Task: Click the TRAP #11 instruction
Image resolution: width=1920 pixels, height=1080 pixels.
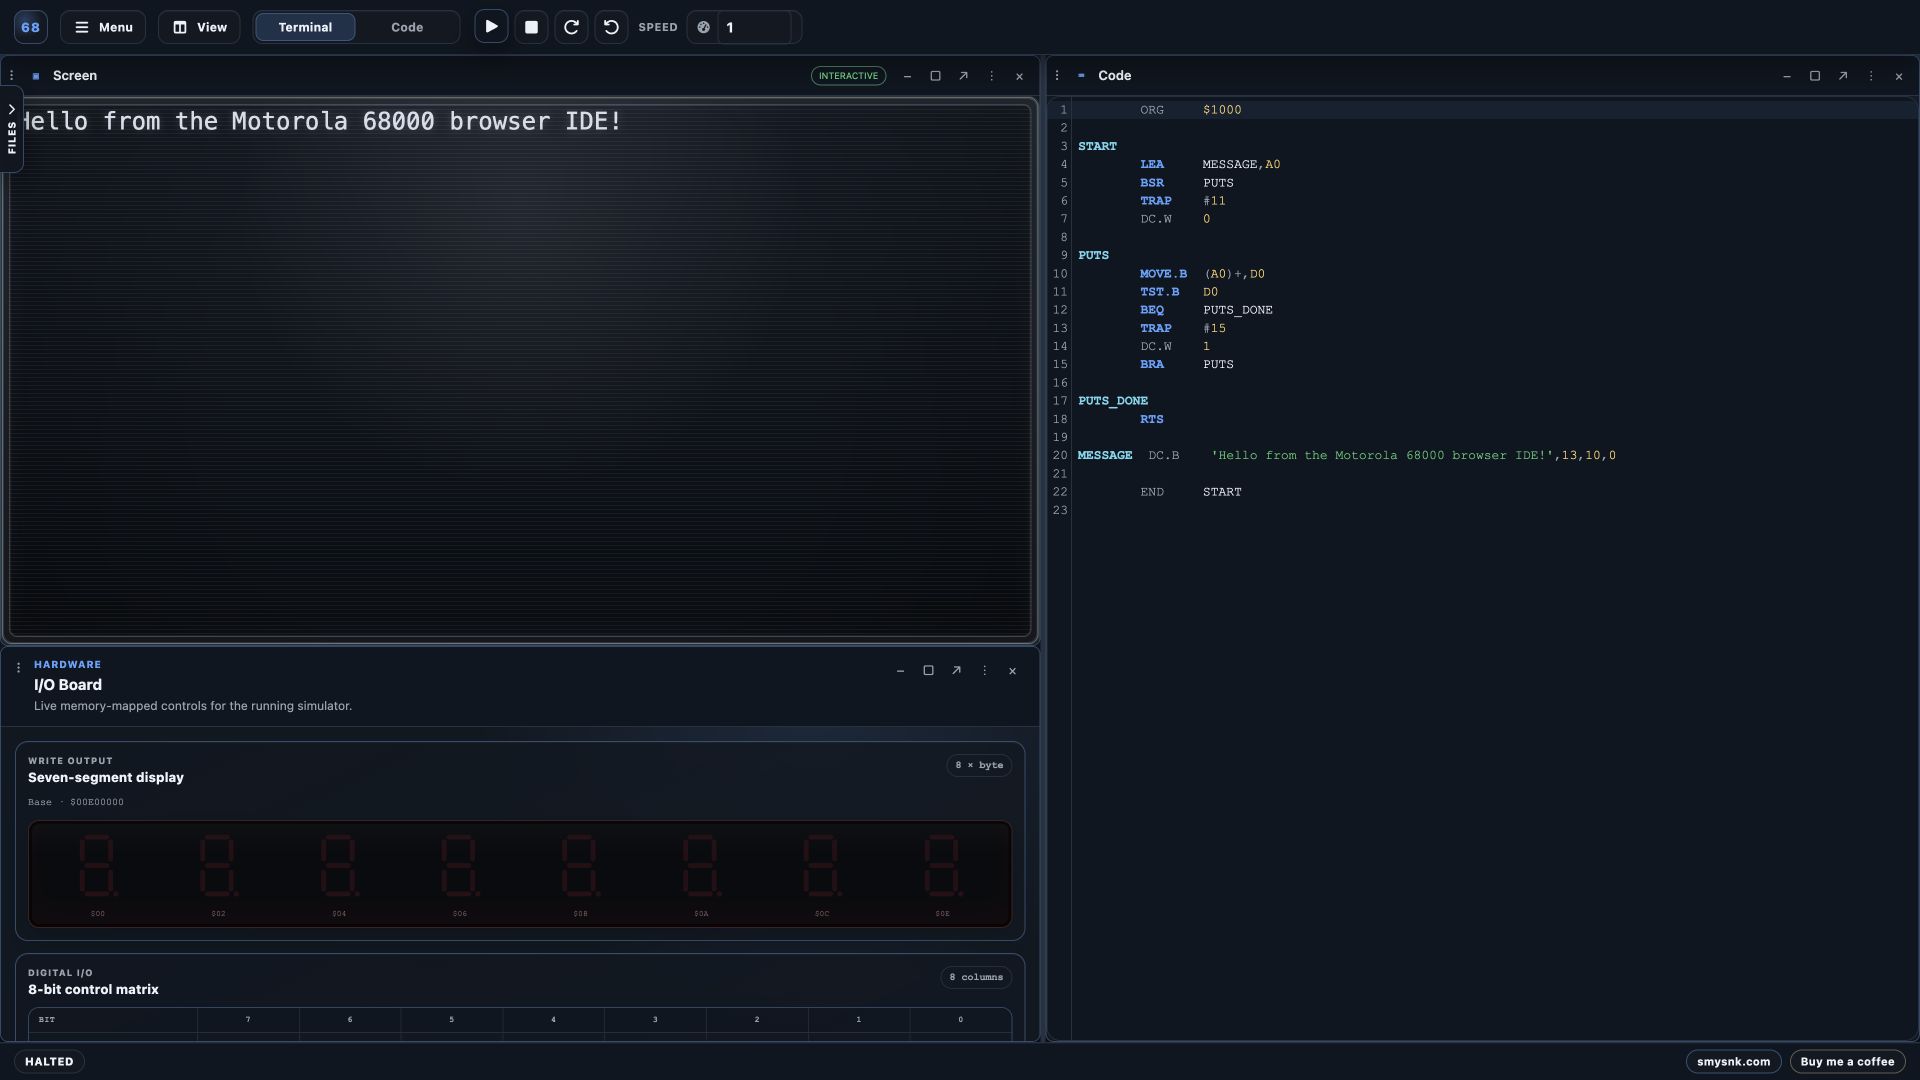Action: 1183,201
